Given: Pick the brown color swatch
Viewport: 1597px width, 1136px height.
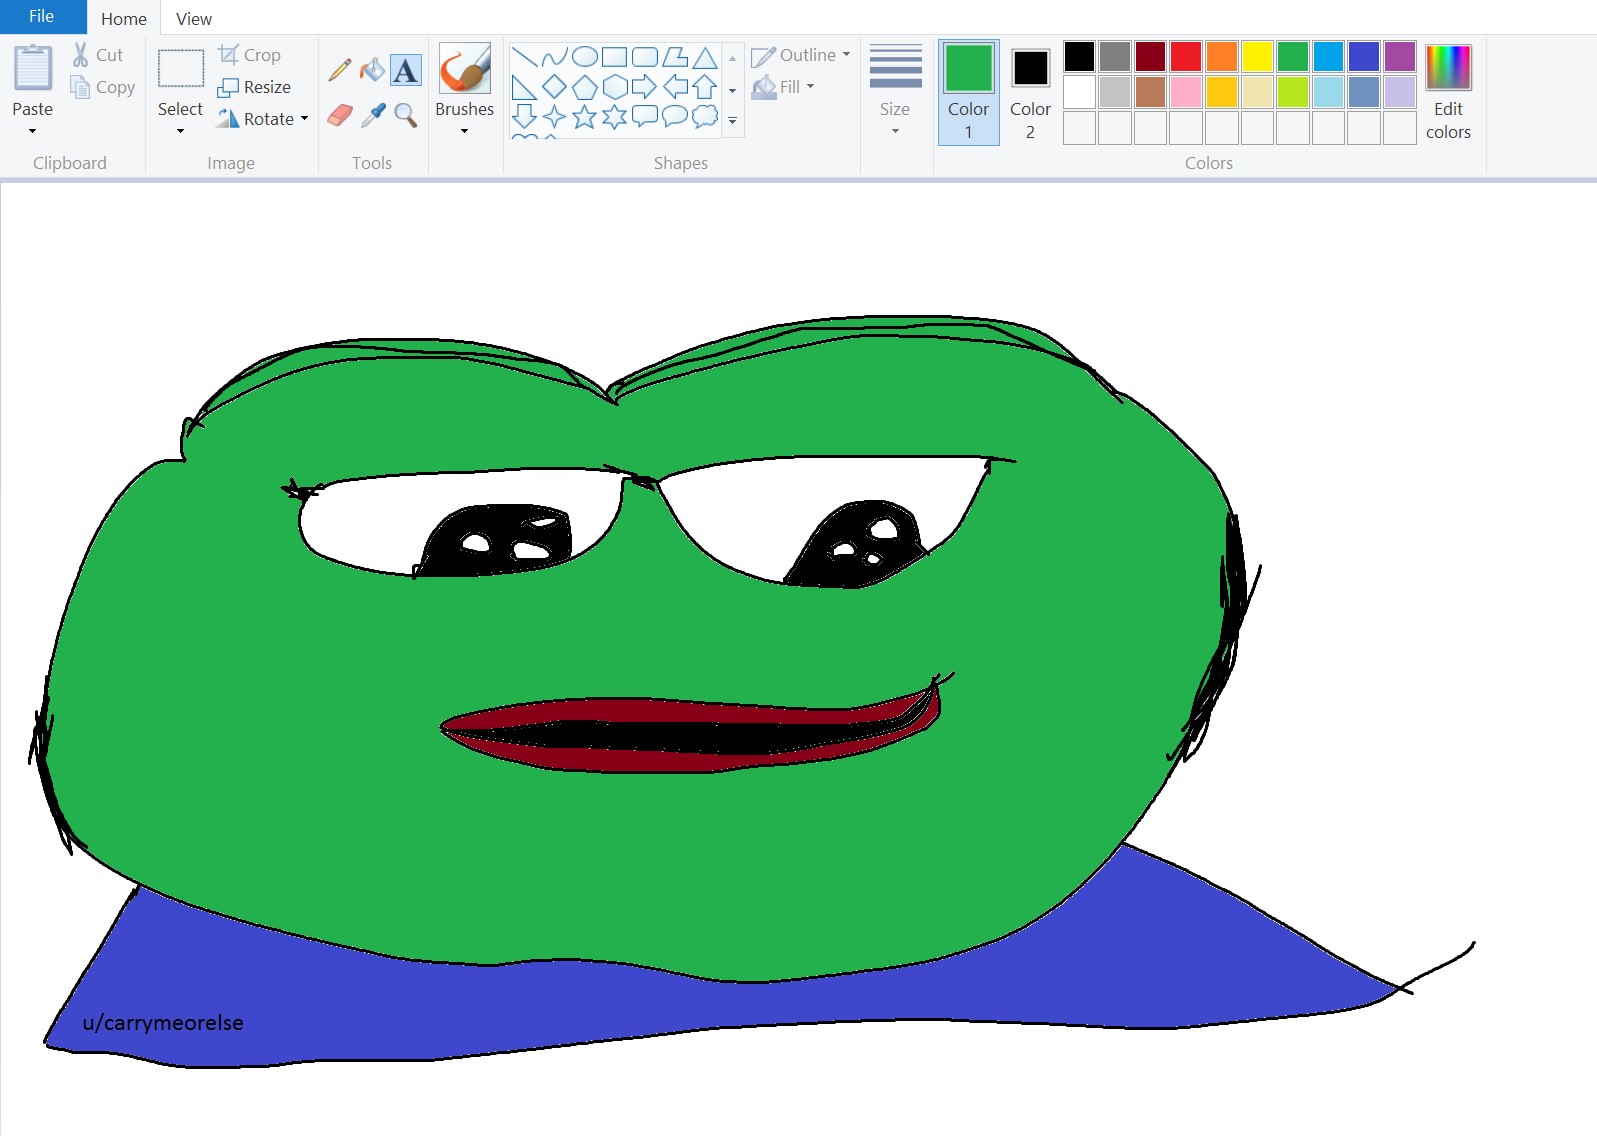Looking at the screenshot, I should [1150, 92].
